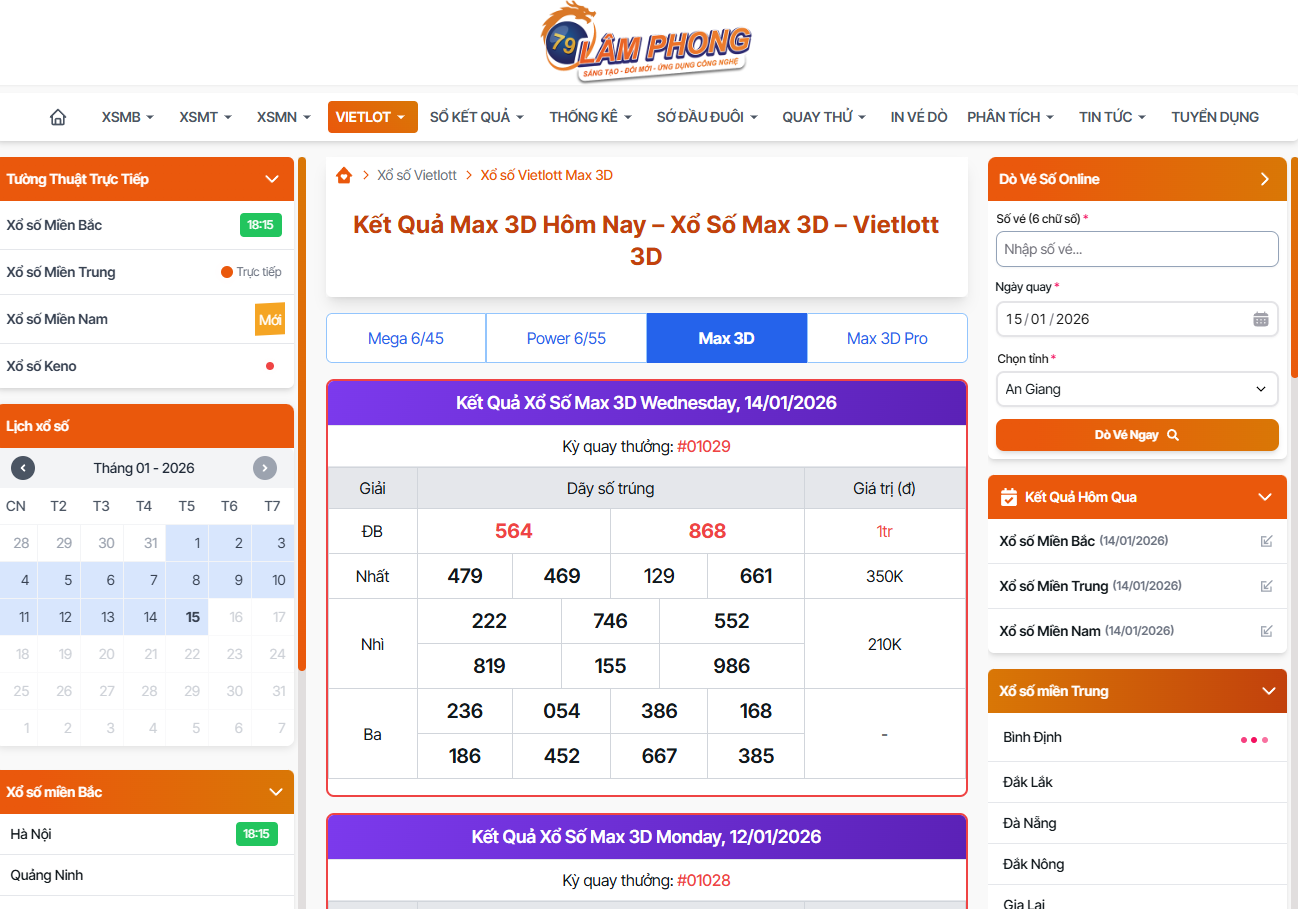Screen dimensions: 1298x909
Task: Click edit icon beside Xổ số Miền Trung result
Action: 1266,586
